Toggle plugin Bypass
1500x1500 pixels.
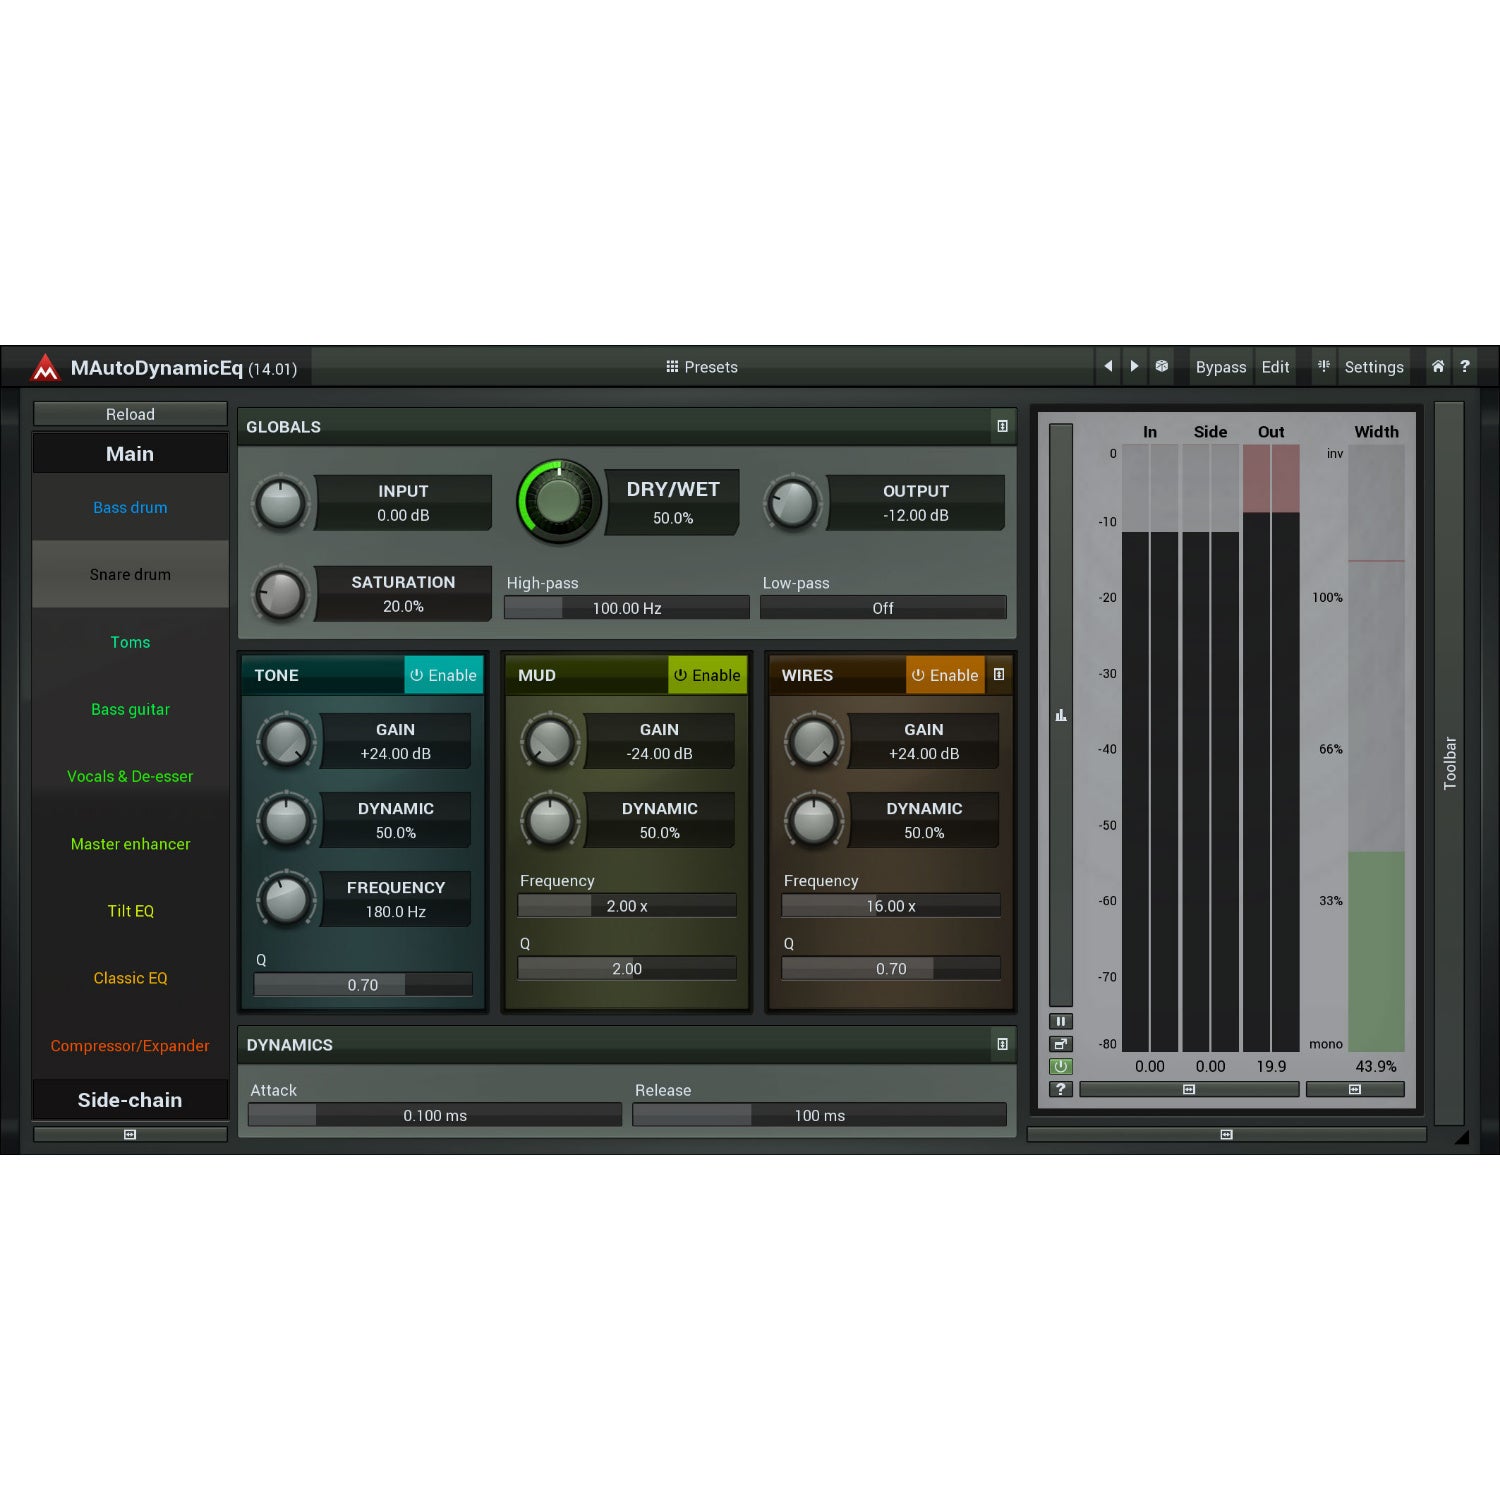[x=1221, y=367]
